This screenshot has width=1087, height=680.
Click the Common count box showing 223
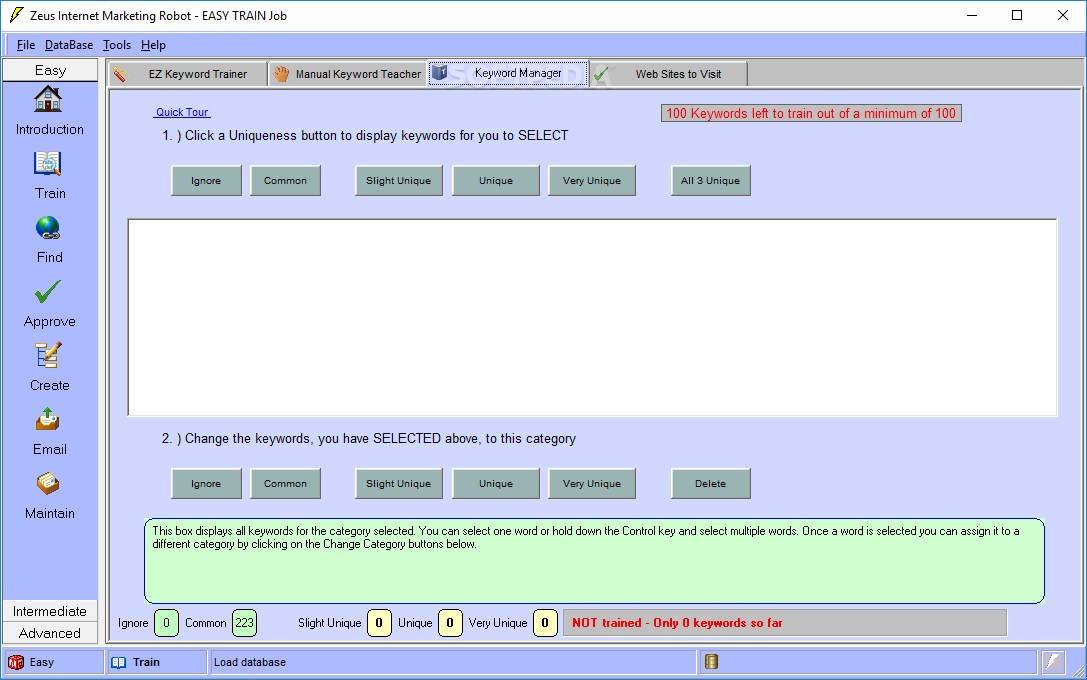coord(244,622)
